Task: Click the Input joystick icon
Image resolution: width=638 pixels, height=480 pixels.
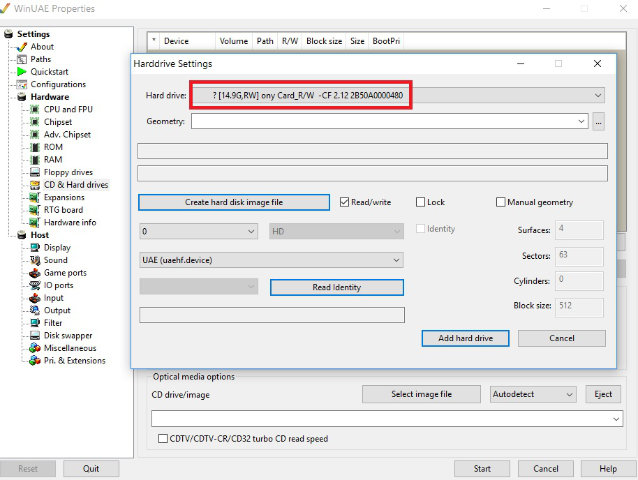Action: [35, 298]
